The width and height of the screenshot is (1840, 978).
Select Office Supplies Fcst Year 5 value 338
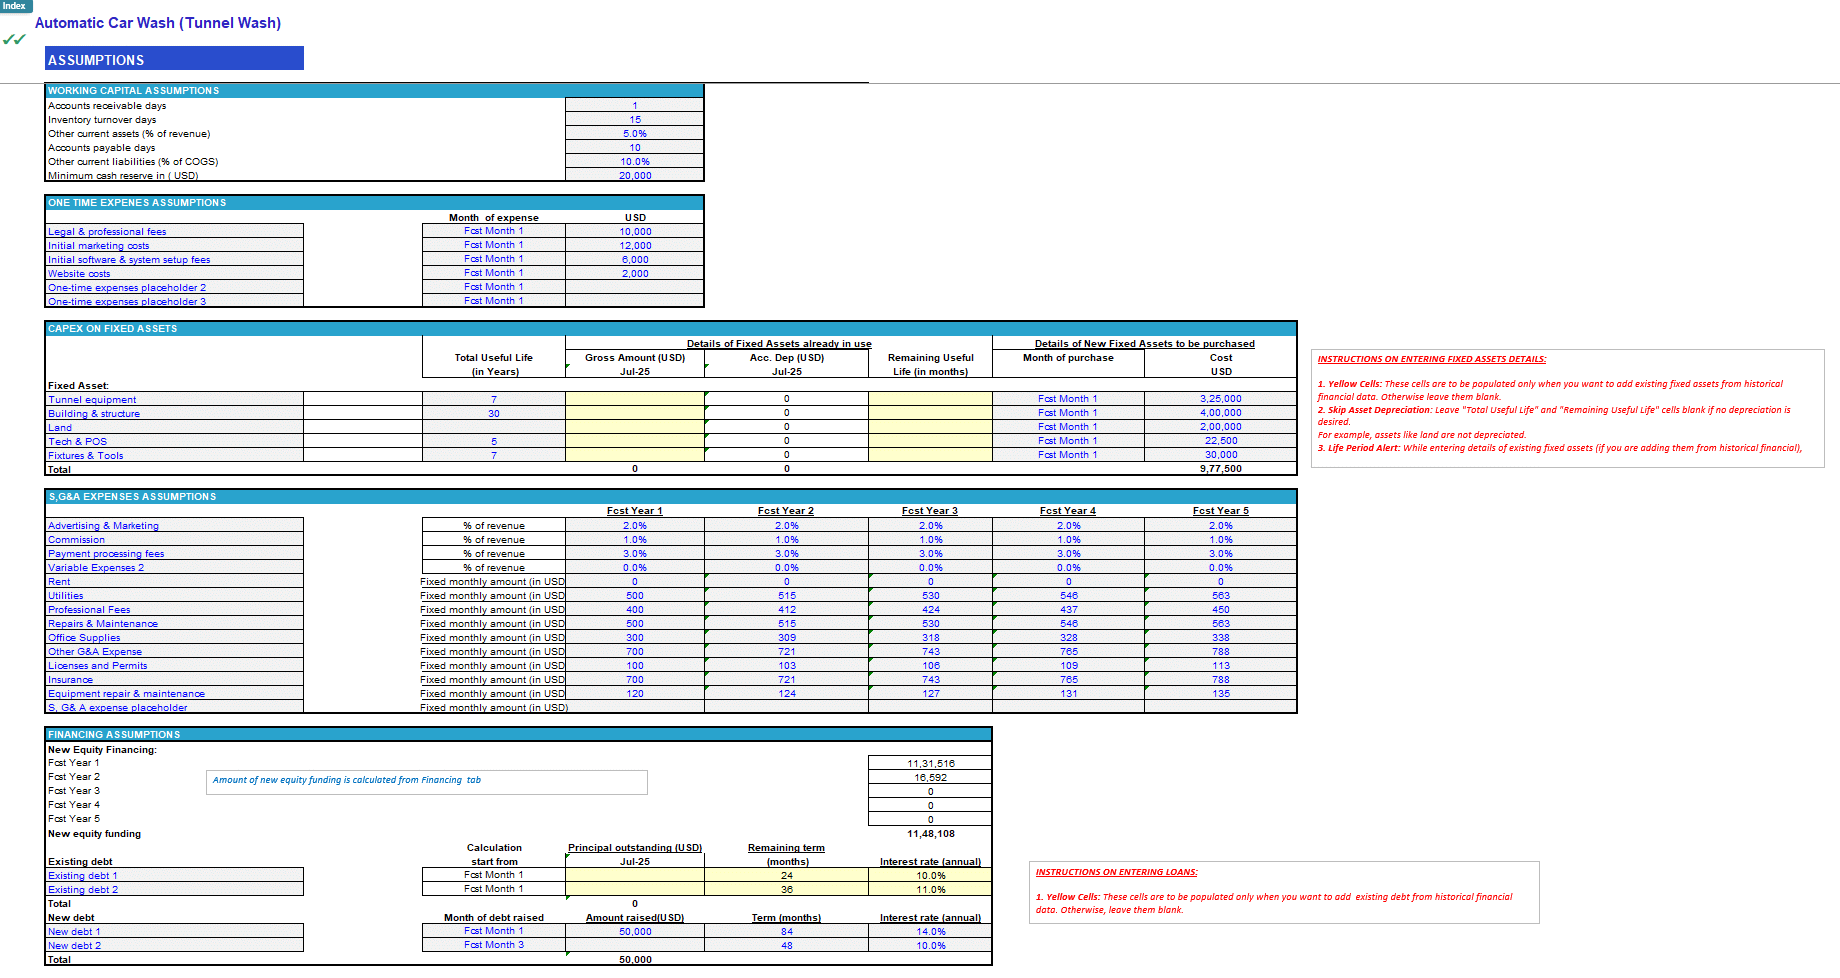[x=1221, y=637]
